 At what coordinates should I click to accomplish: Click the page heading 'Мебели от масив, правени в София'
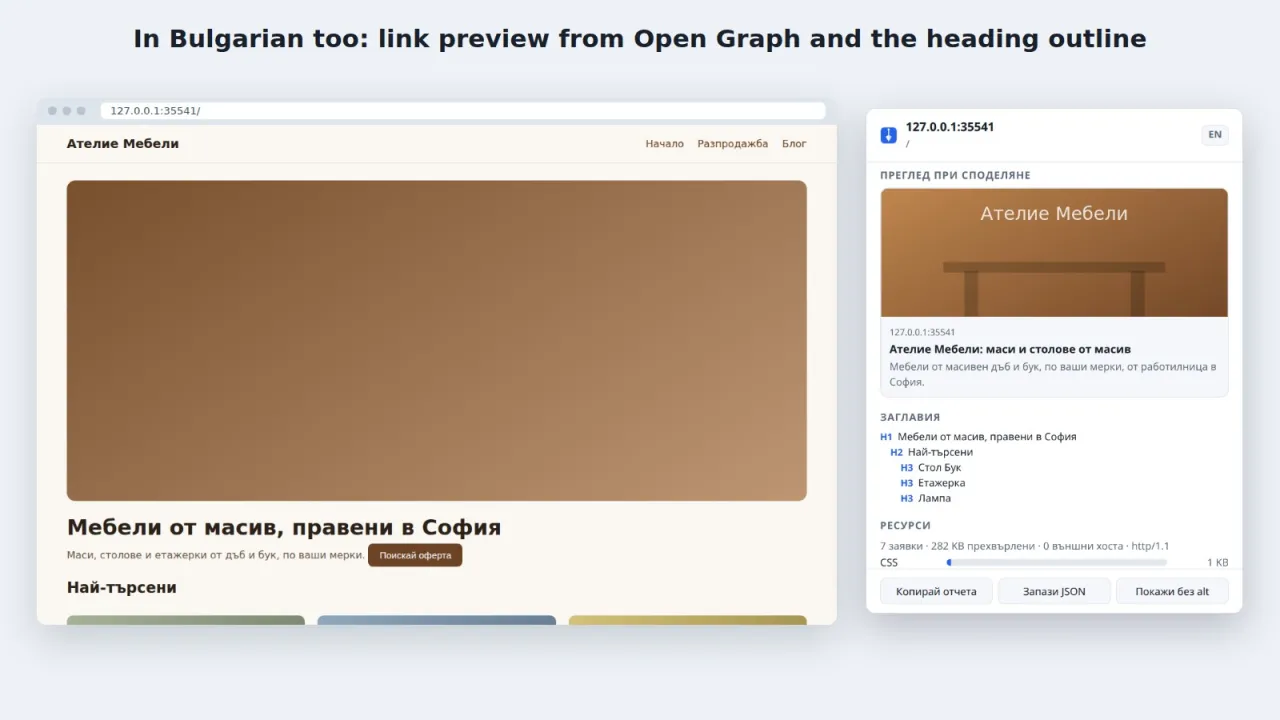(x=284, y=527)
